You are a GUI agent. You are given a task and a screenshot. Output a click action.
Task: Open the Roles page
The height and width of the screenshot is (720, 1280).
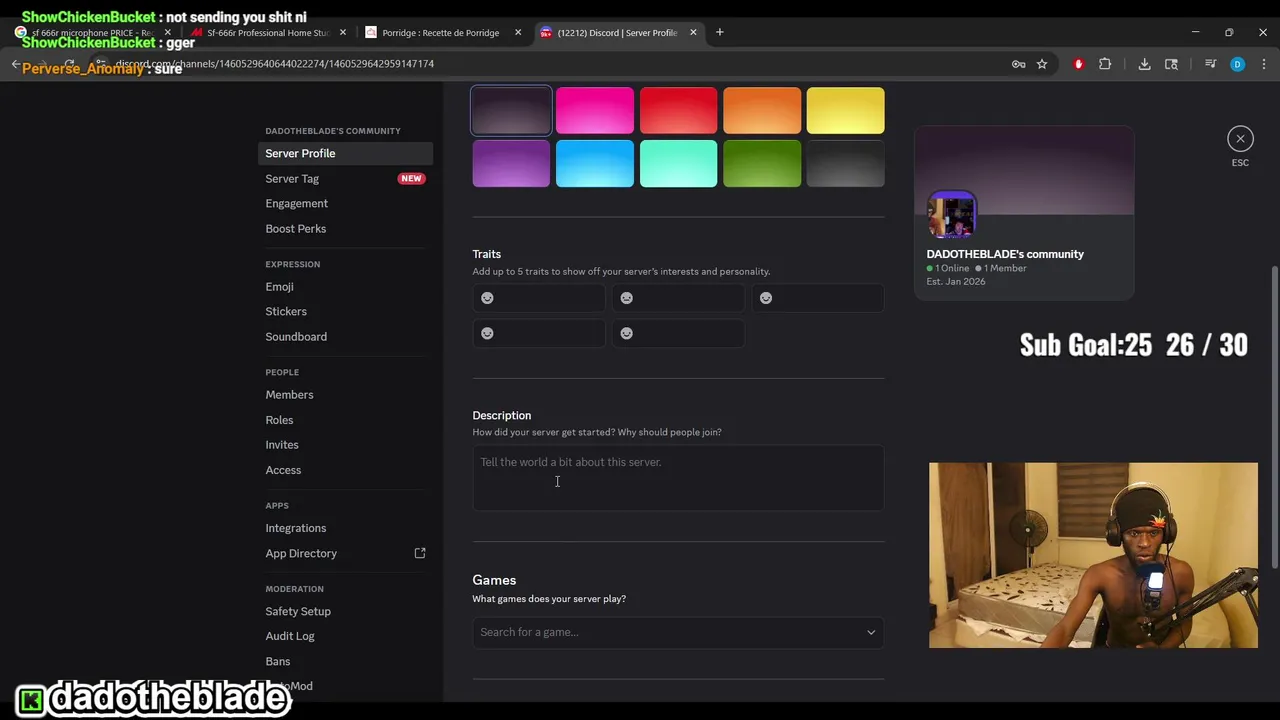345,419
